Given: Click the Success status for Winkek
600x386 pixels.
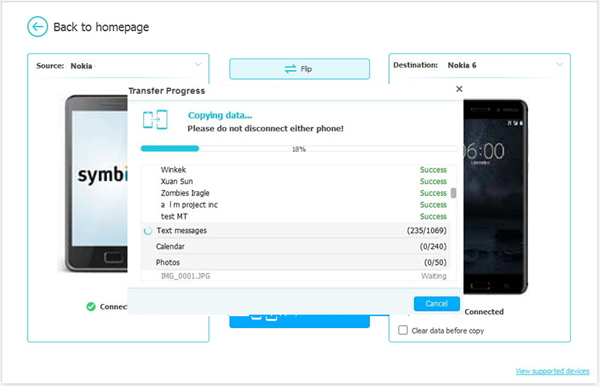Looking at the screenshot, I should [x=433, y=170].
